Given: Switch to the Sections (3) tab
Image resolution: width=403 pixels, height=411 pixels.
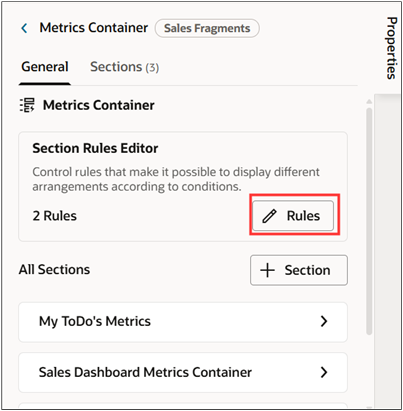Looking at the screenshot, I should click(x=124, y=67).
